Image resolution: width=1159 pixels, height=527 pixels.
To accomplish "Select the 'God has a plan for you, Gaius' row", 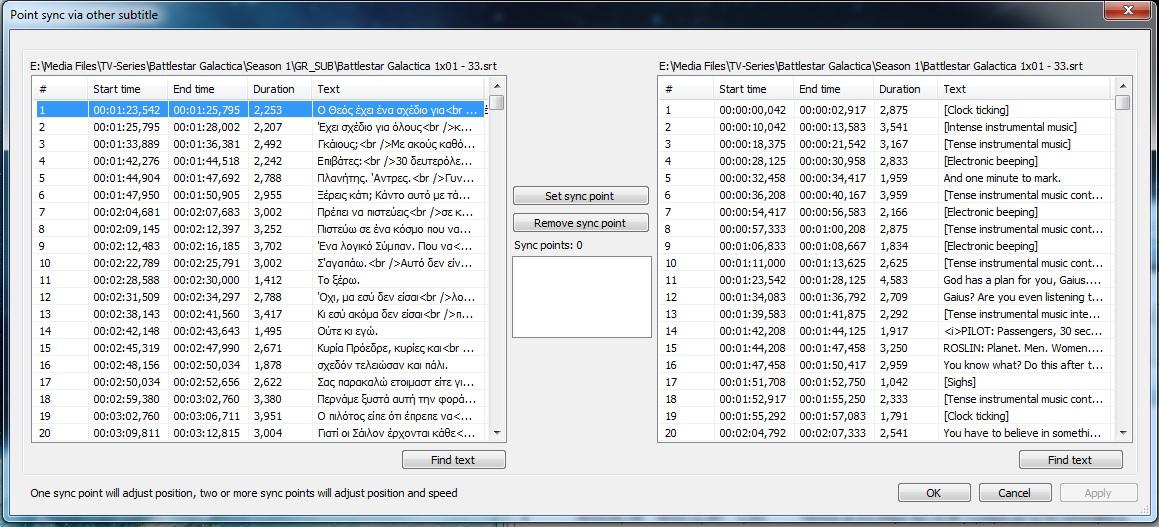I will click(x=886, y=280).
